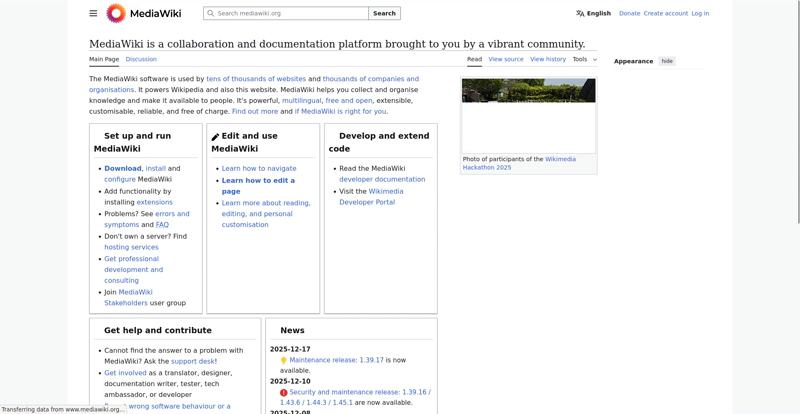Open the View history tab
Viewport: 800px width, 414px height.
point(547,59)
